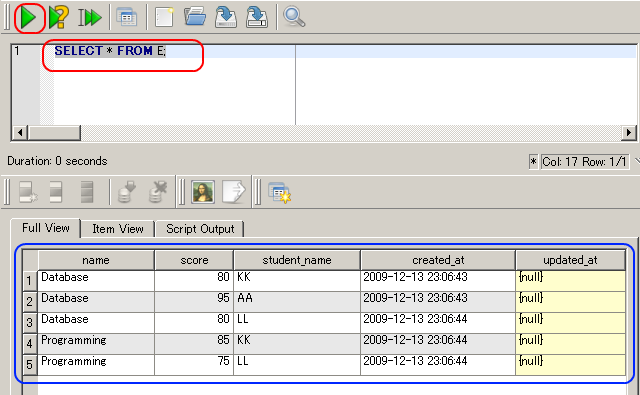Click 'Programming' name cell in row 4
Viewport: 640px width, 395px height.
(96, 344)
